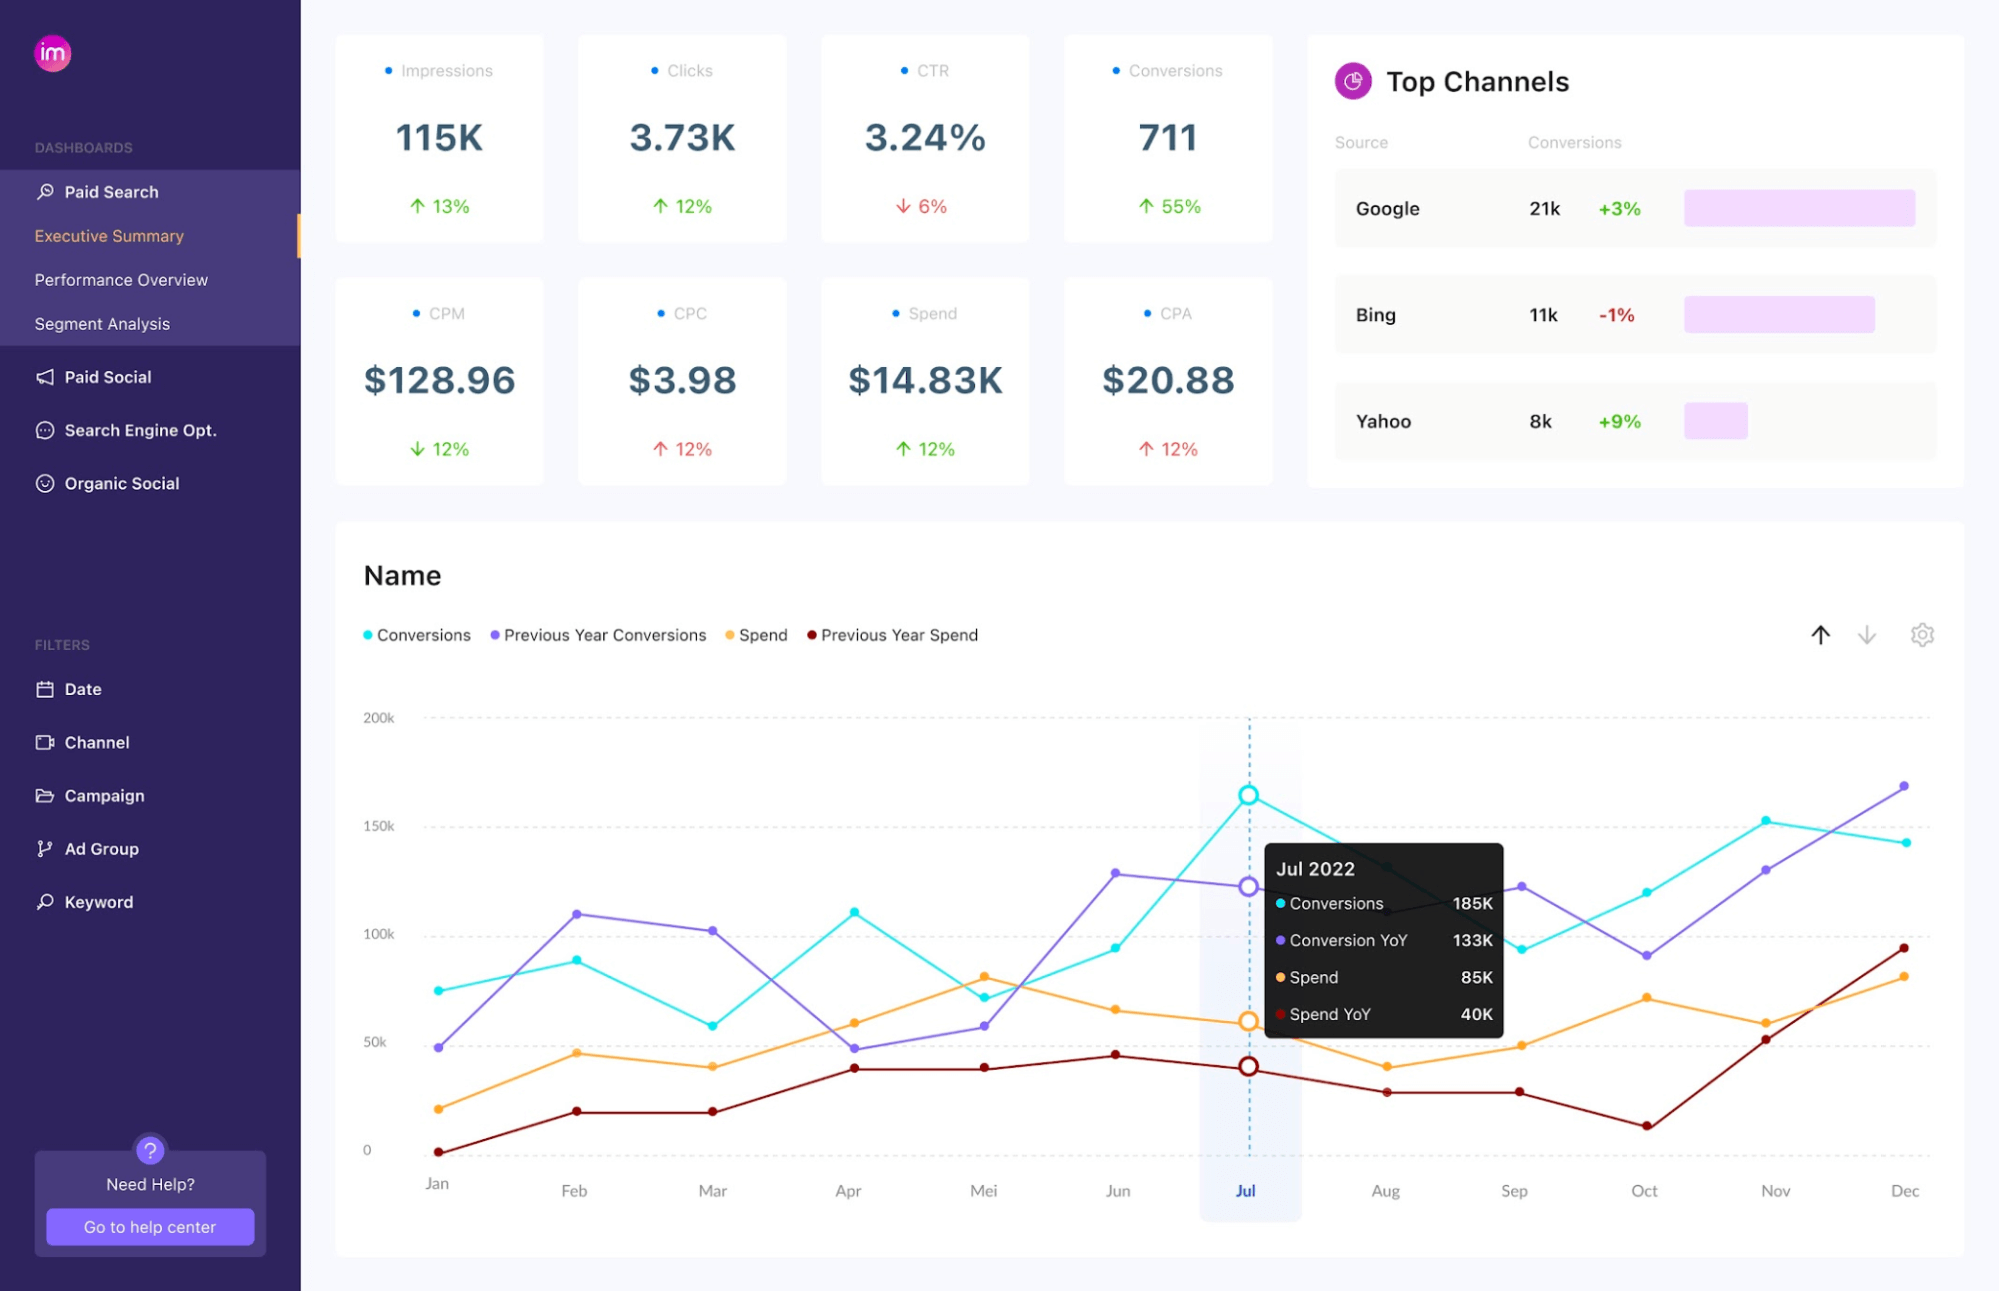
Task: Expand the Campaign filter dropdown
Action: 103,794
